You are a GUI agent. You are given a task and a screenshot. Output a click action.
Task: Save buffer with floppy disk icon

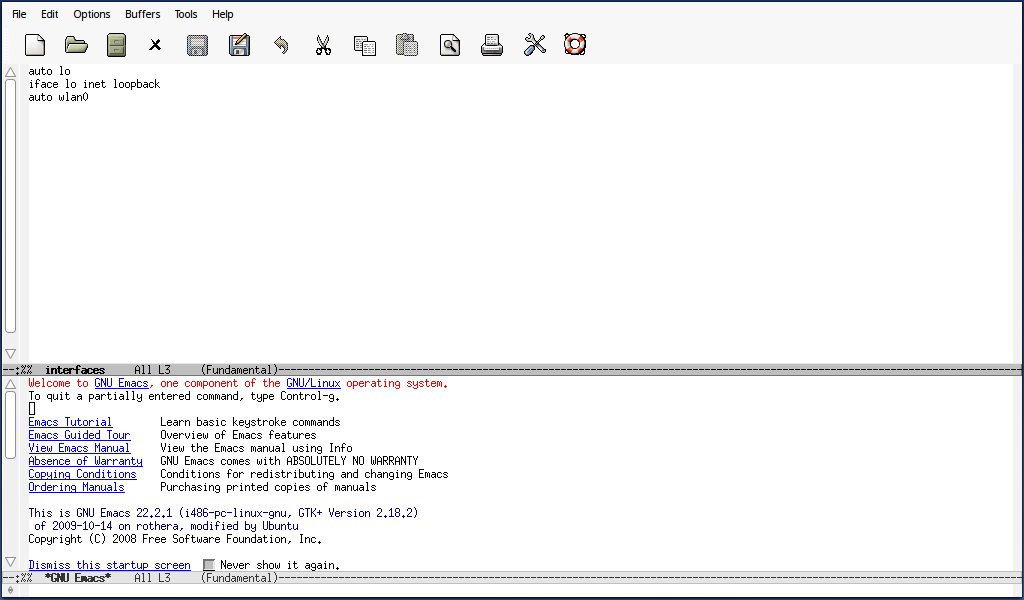click(x=197, y=45)
